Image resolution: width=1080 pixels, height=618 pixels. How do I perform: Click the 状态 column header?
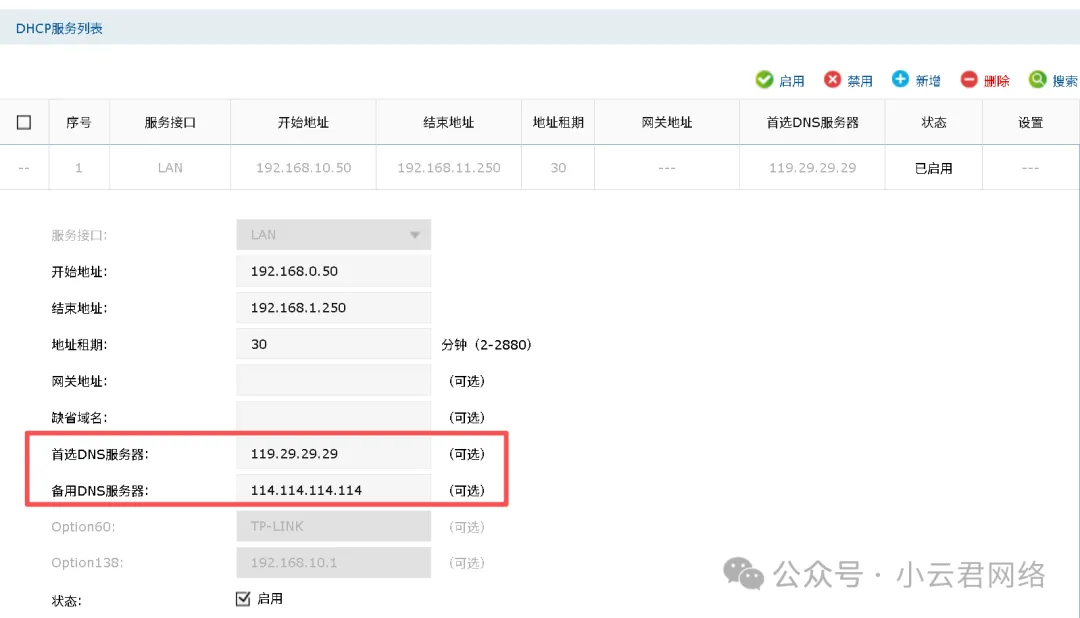[x=934, y=122]
